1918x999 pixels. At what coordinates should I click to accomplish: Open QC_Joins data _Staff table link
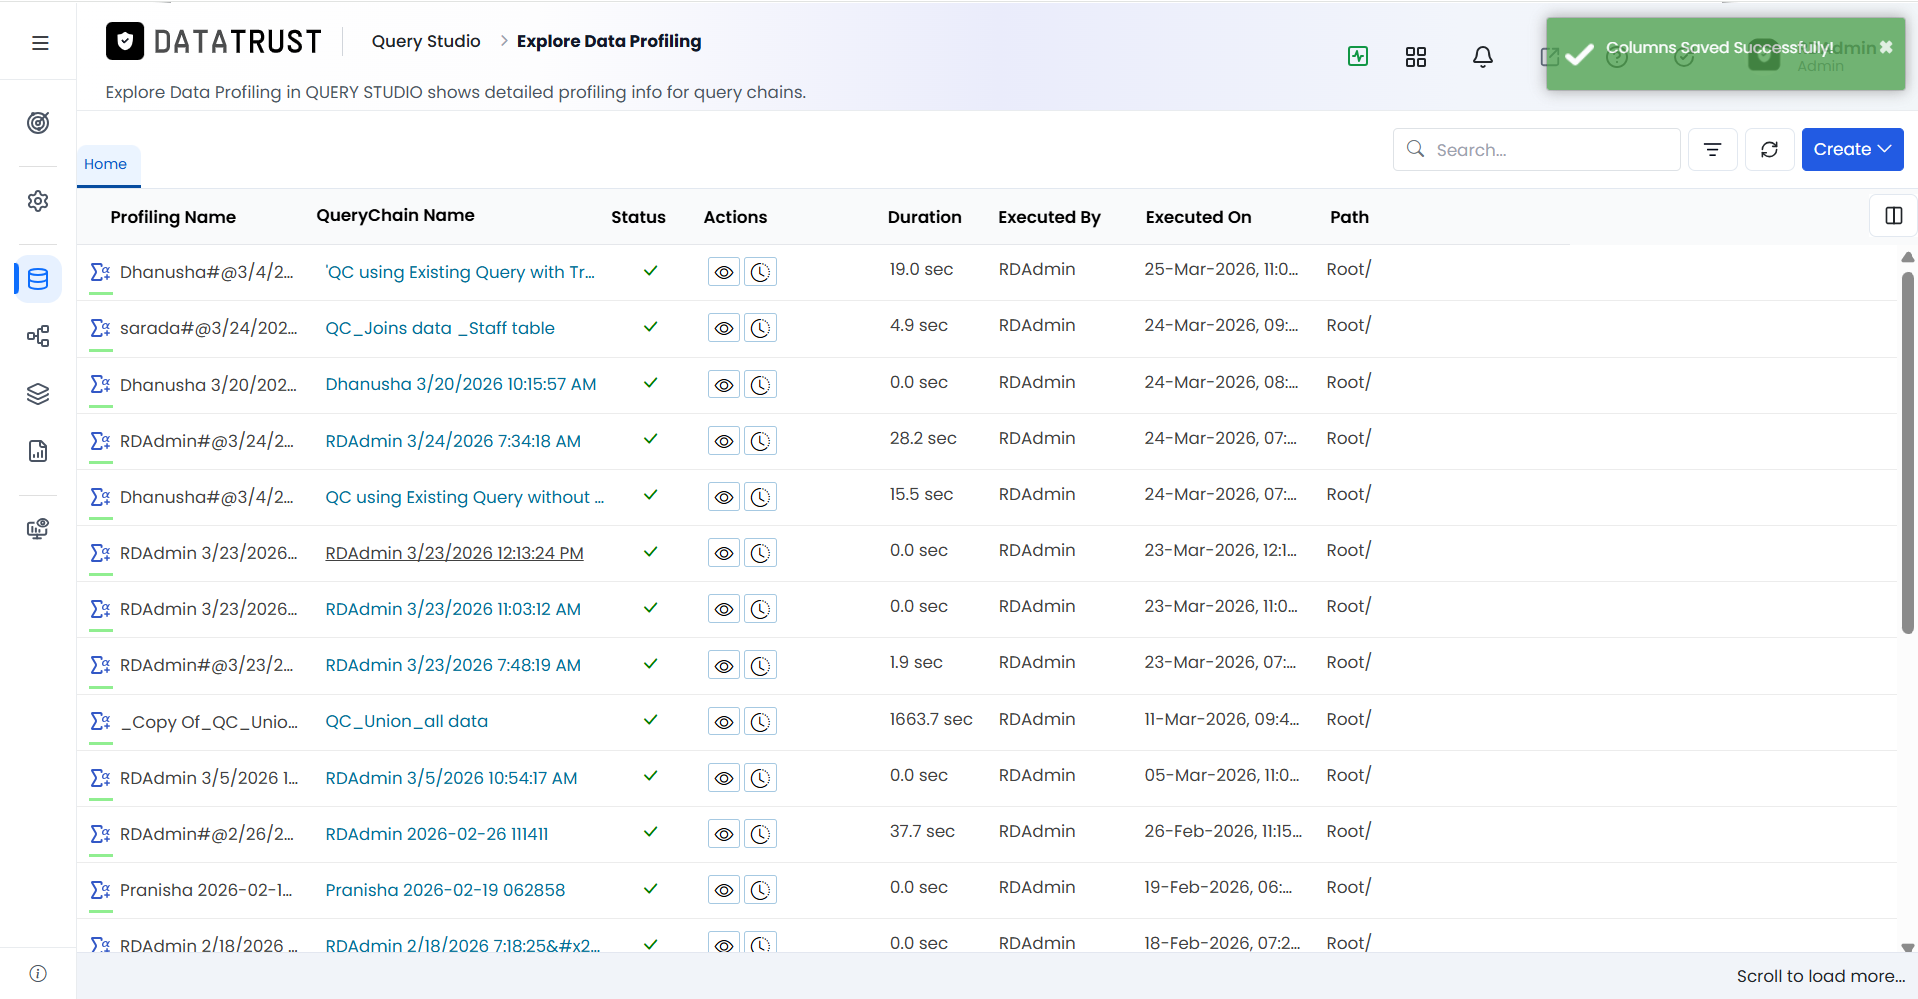point(440,328)
